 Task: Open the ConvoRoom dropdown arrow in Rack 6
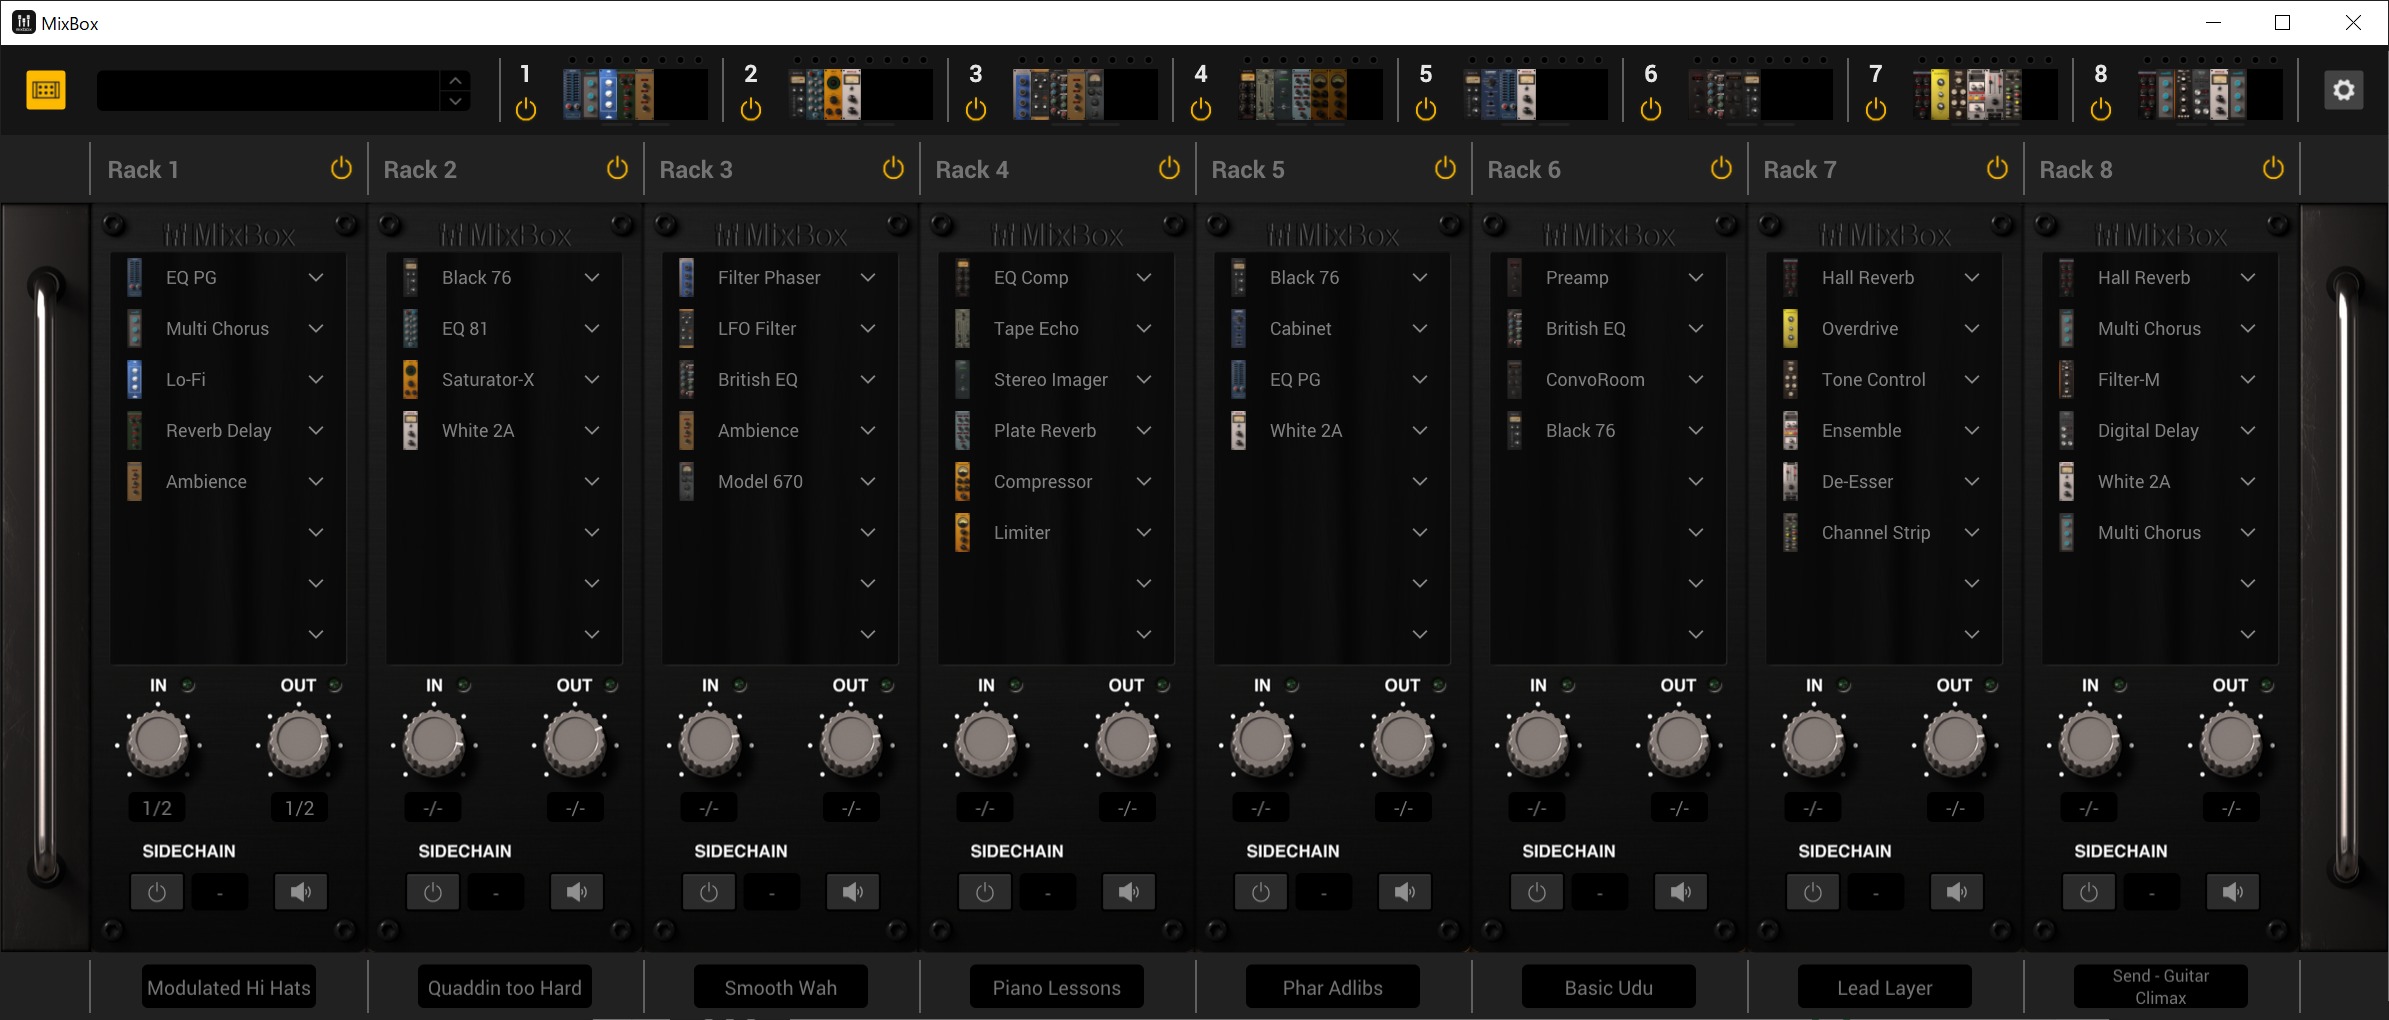1696,379
